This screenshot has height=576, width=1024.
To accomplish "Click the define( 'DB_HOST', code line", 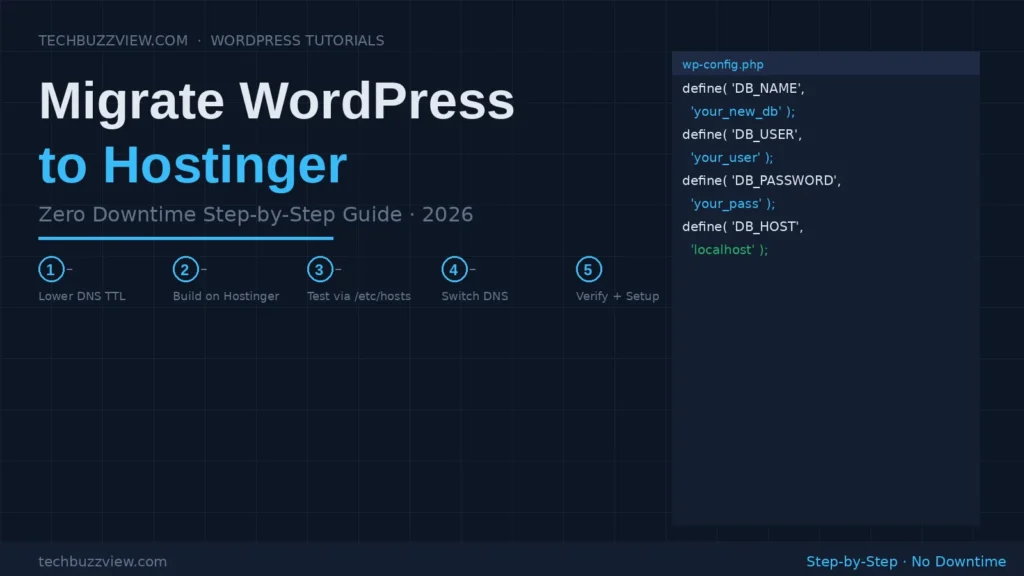I will point(743,227).
